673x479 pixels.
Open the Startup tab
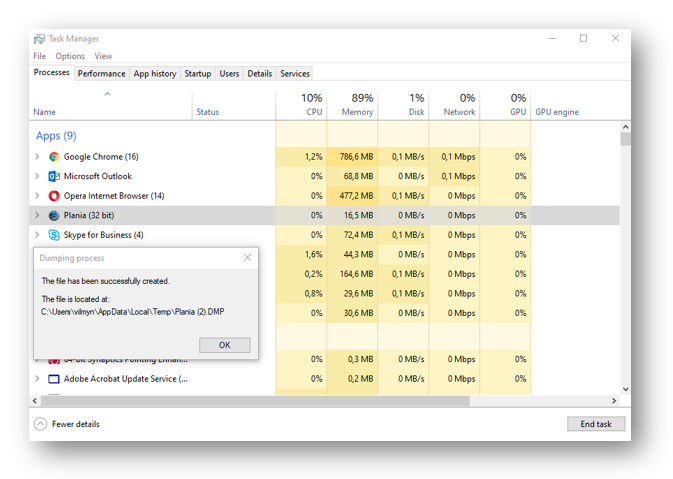coord(198,74)
